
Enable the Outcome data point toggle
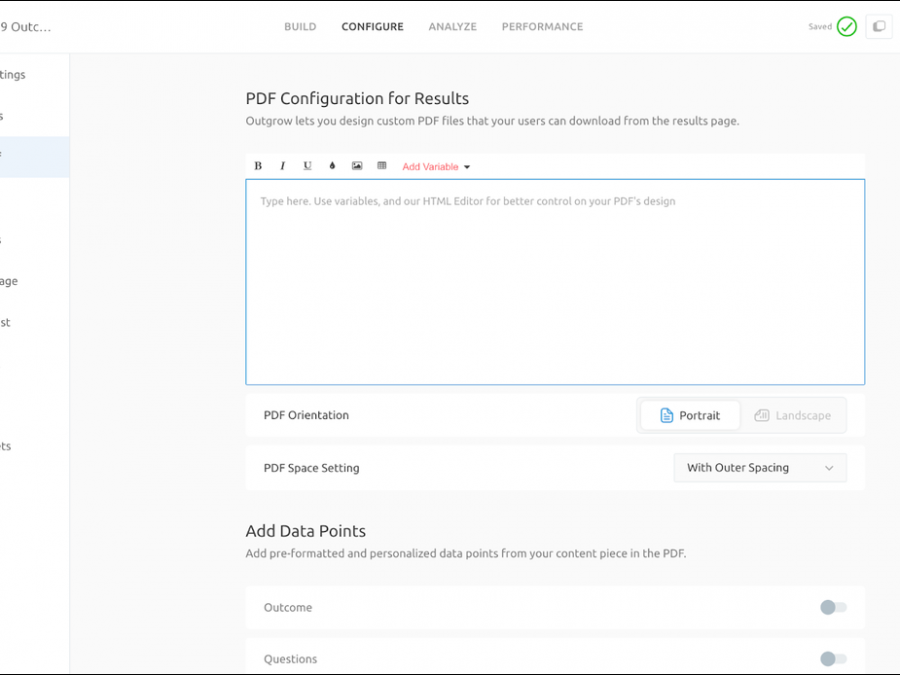[832, 607]
